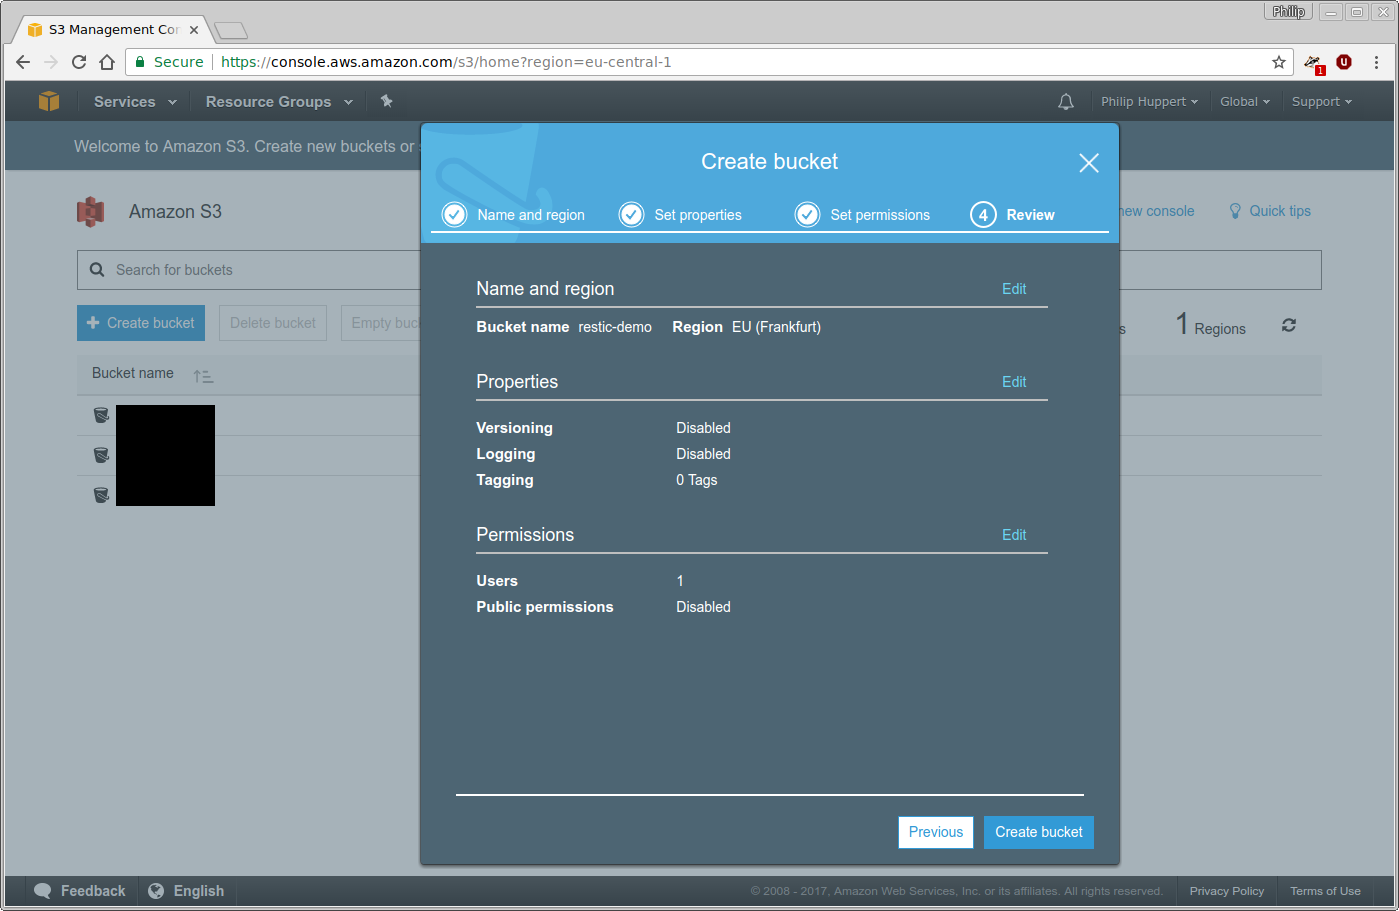
Task: Open the notifications bell icon
Action: tap(1066, 102)
